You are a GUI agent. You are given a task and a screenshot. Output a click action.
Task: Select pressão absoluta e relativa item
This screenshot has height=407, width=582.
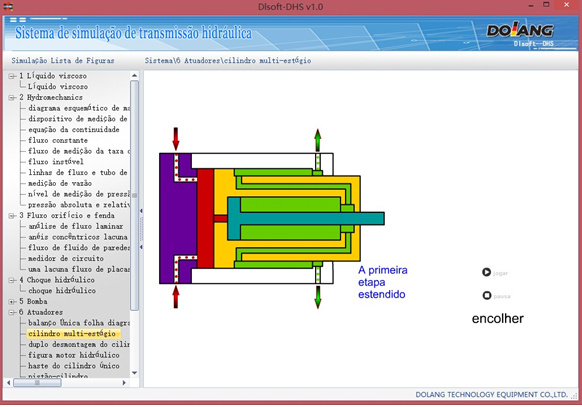click(x=79, y=205)
